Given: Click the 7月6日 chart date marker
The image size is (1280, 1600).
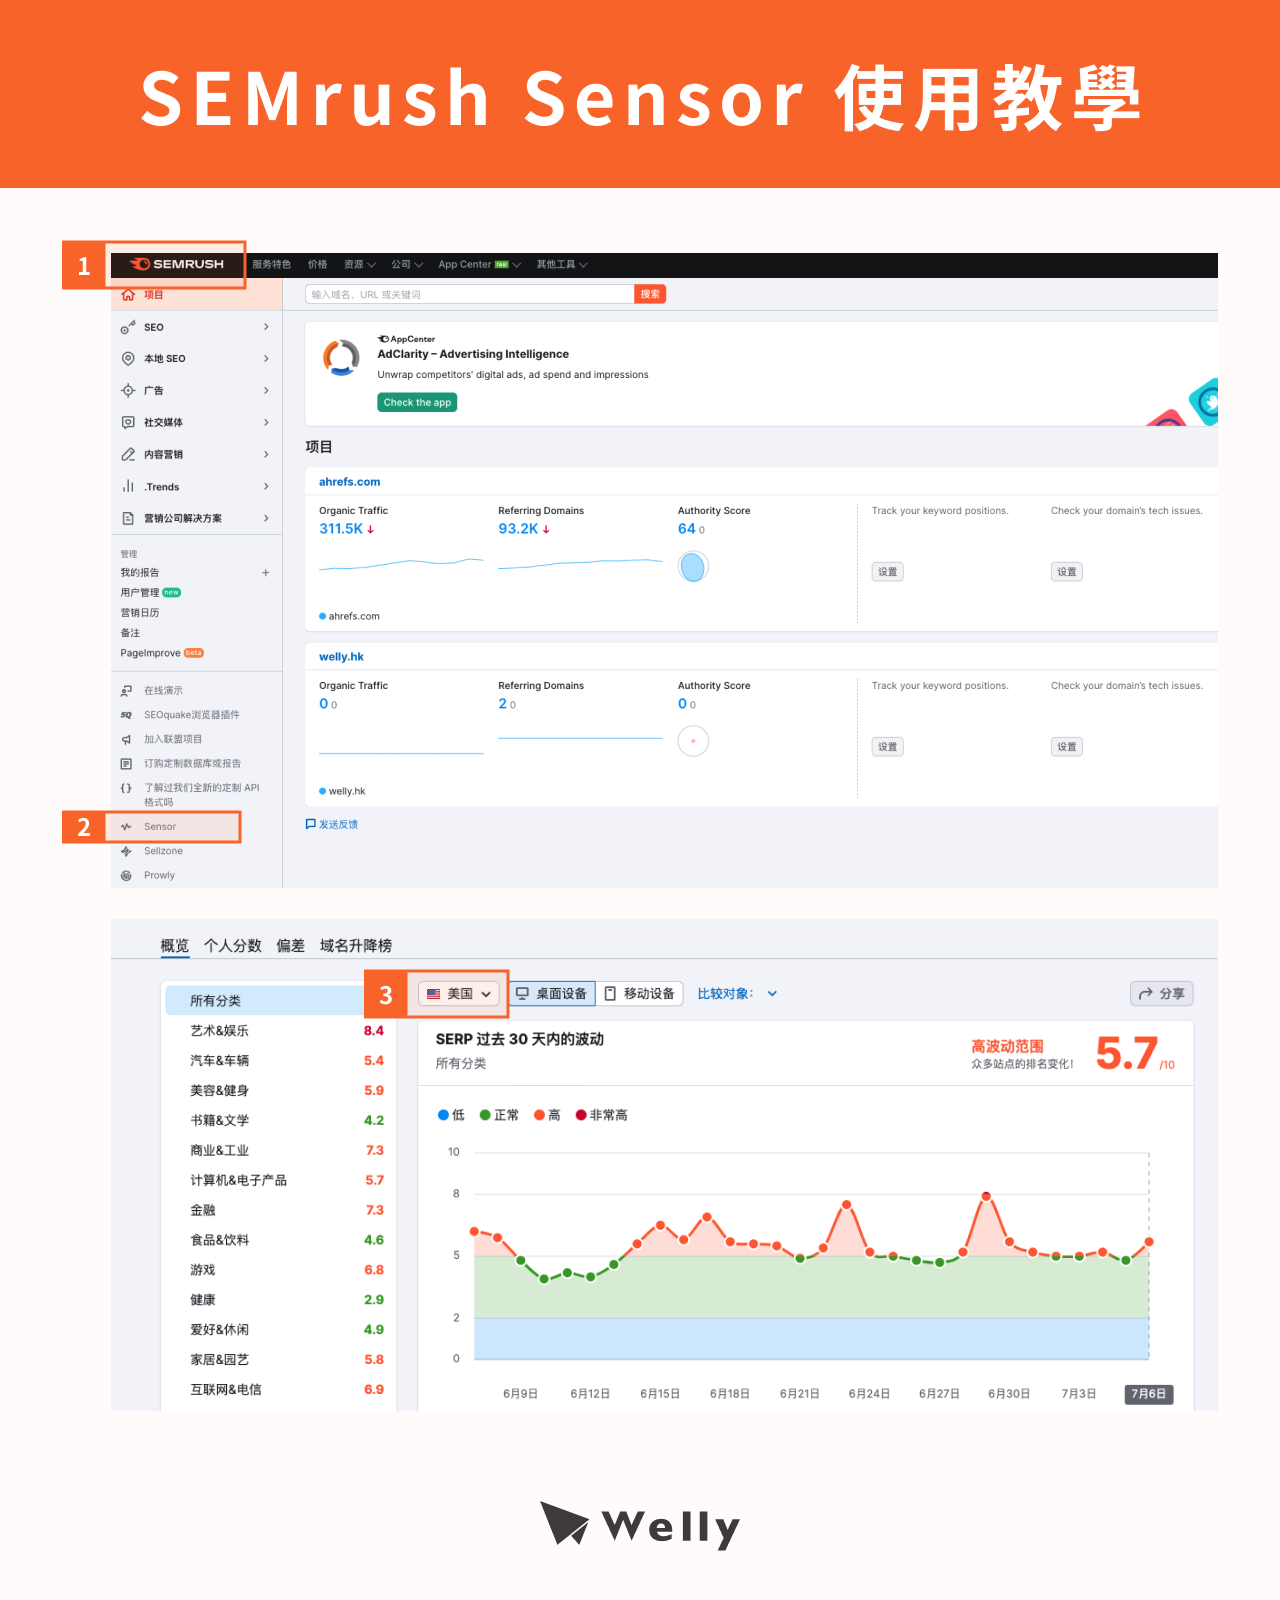Looking at the screenshot, I should 1149,1394.
